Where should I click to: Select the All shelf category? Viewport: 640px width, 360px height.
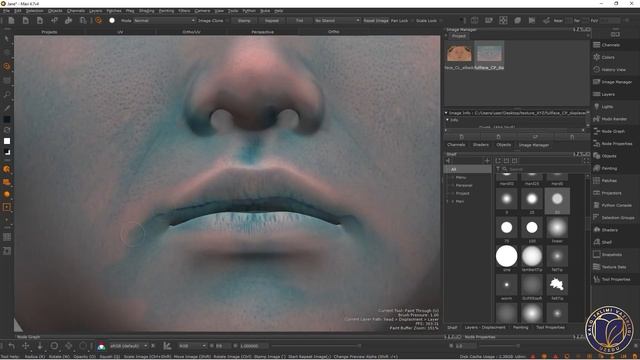pyautogui.click(x=468, y=169)
